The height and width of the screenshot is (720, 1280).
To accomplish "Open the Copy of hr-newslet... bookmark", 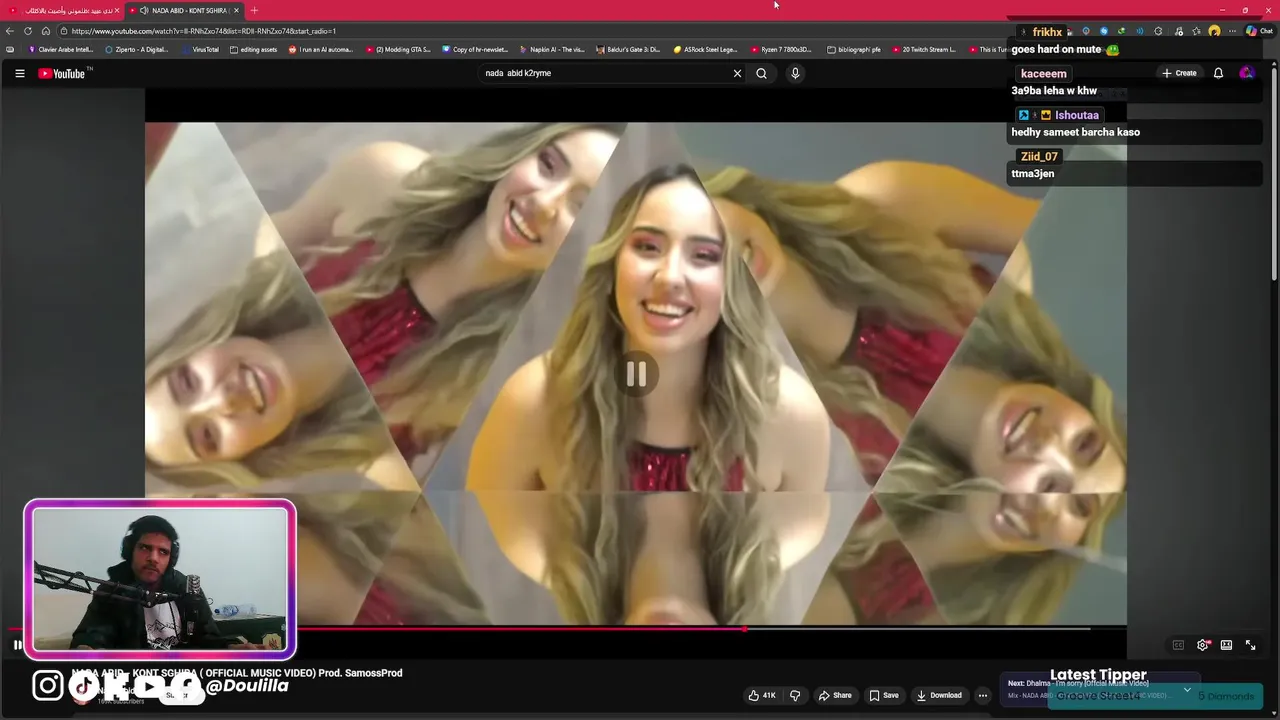I will (x=475, y=49).
